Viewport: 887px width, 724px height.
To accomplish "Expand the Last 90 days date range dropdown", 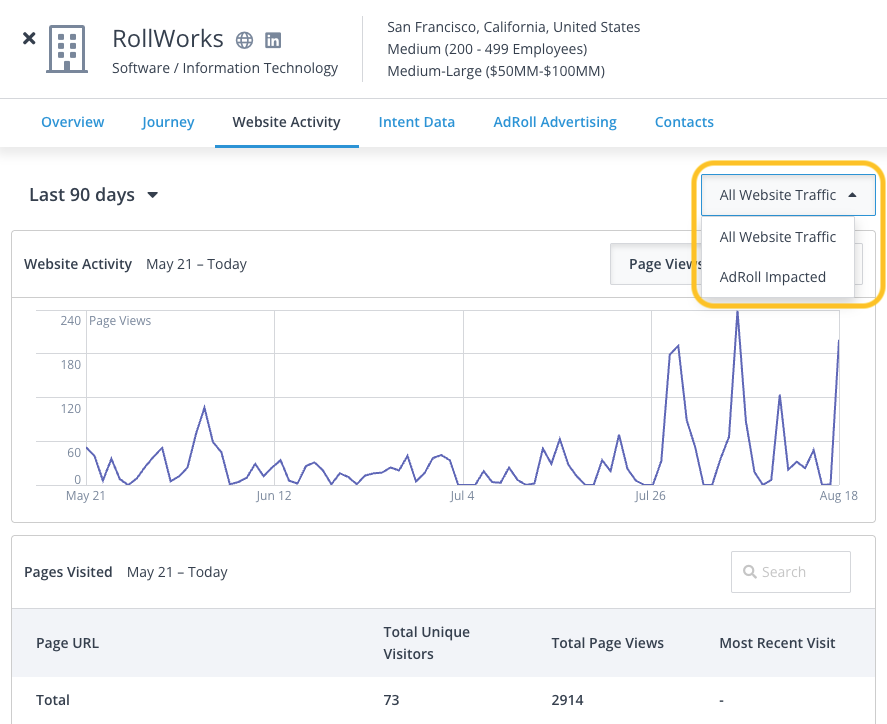I will (93, 195).
